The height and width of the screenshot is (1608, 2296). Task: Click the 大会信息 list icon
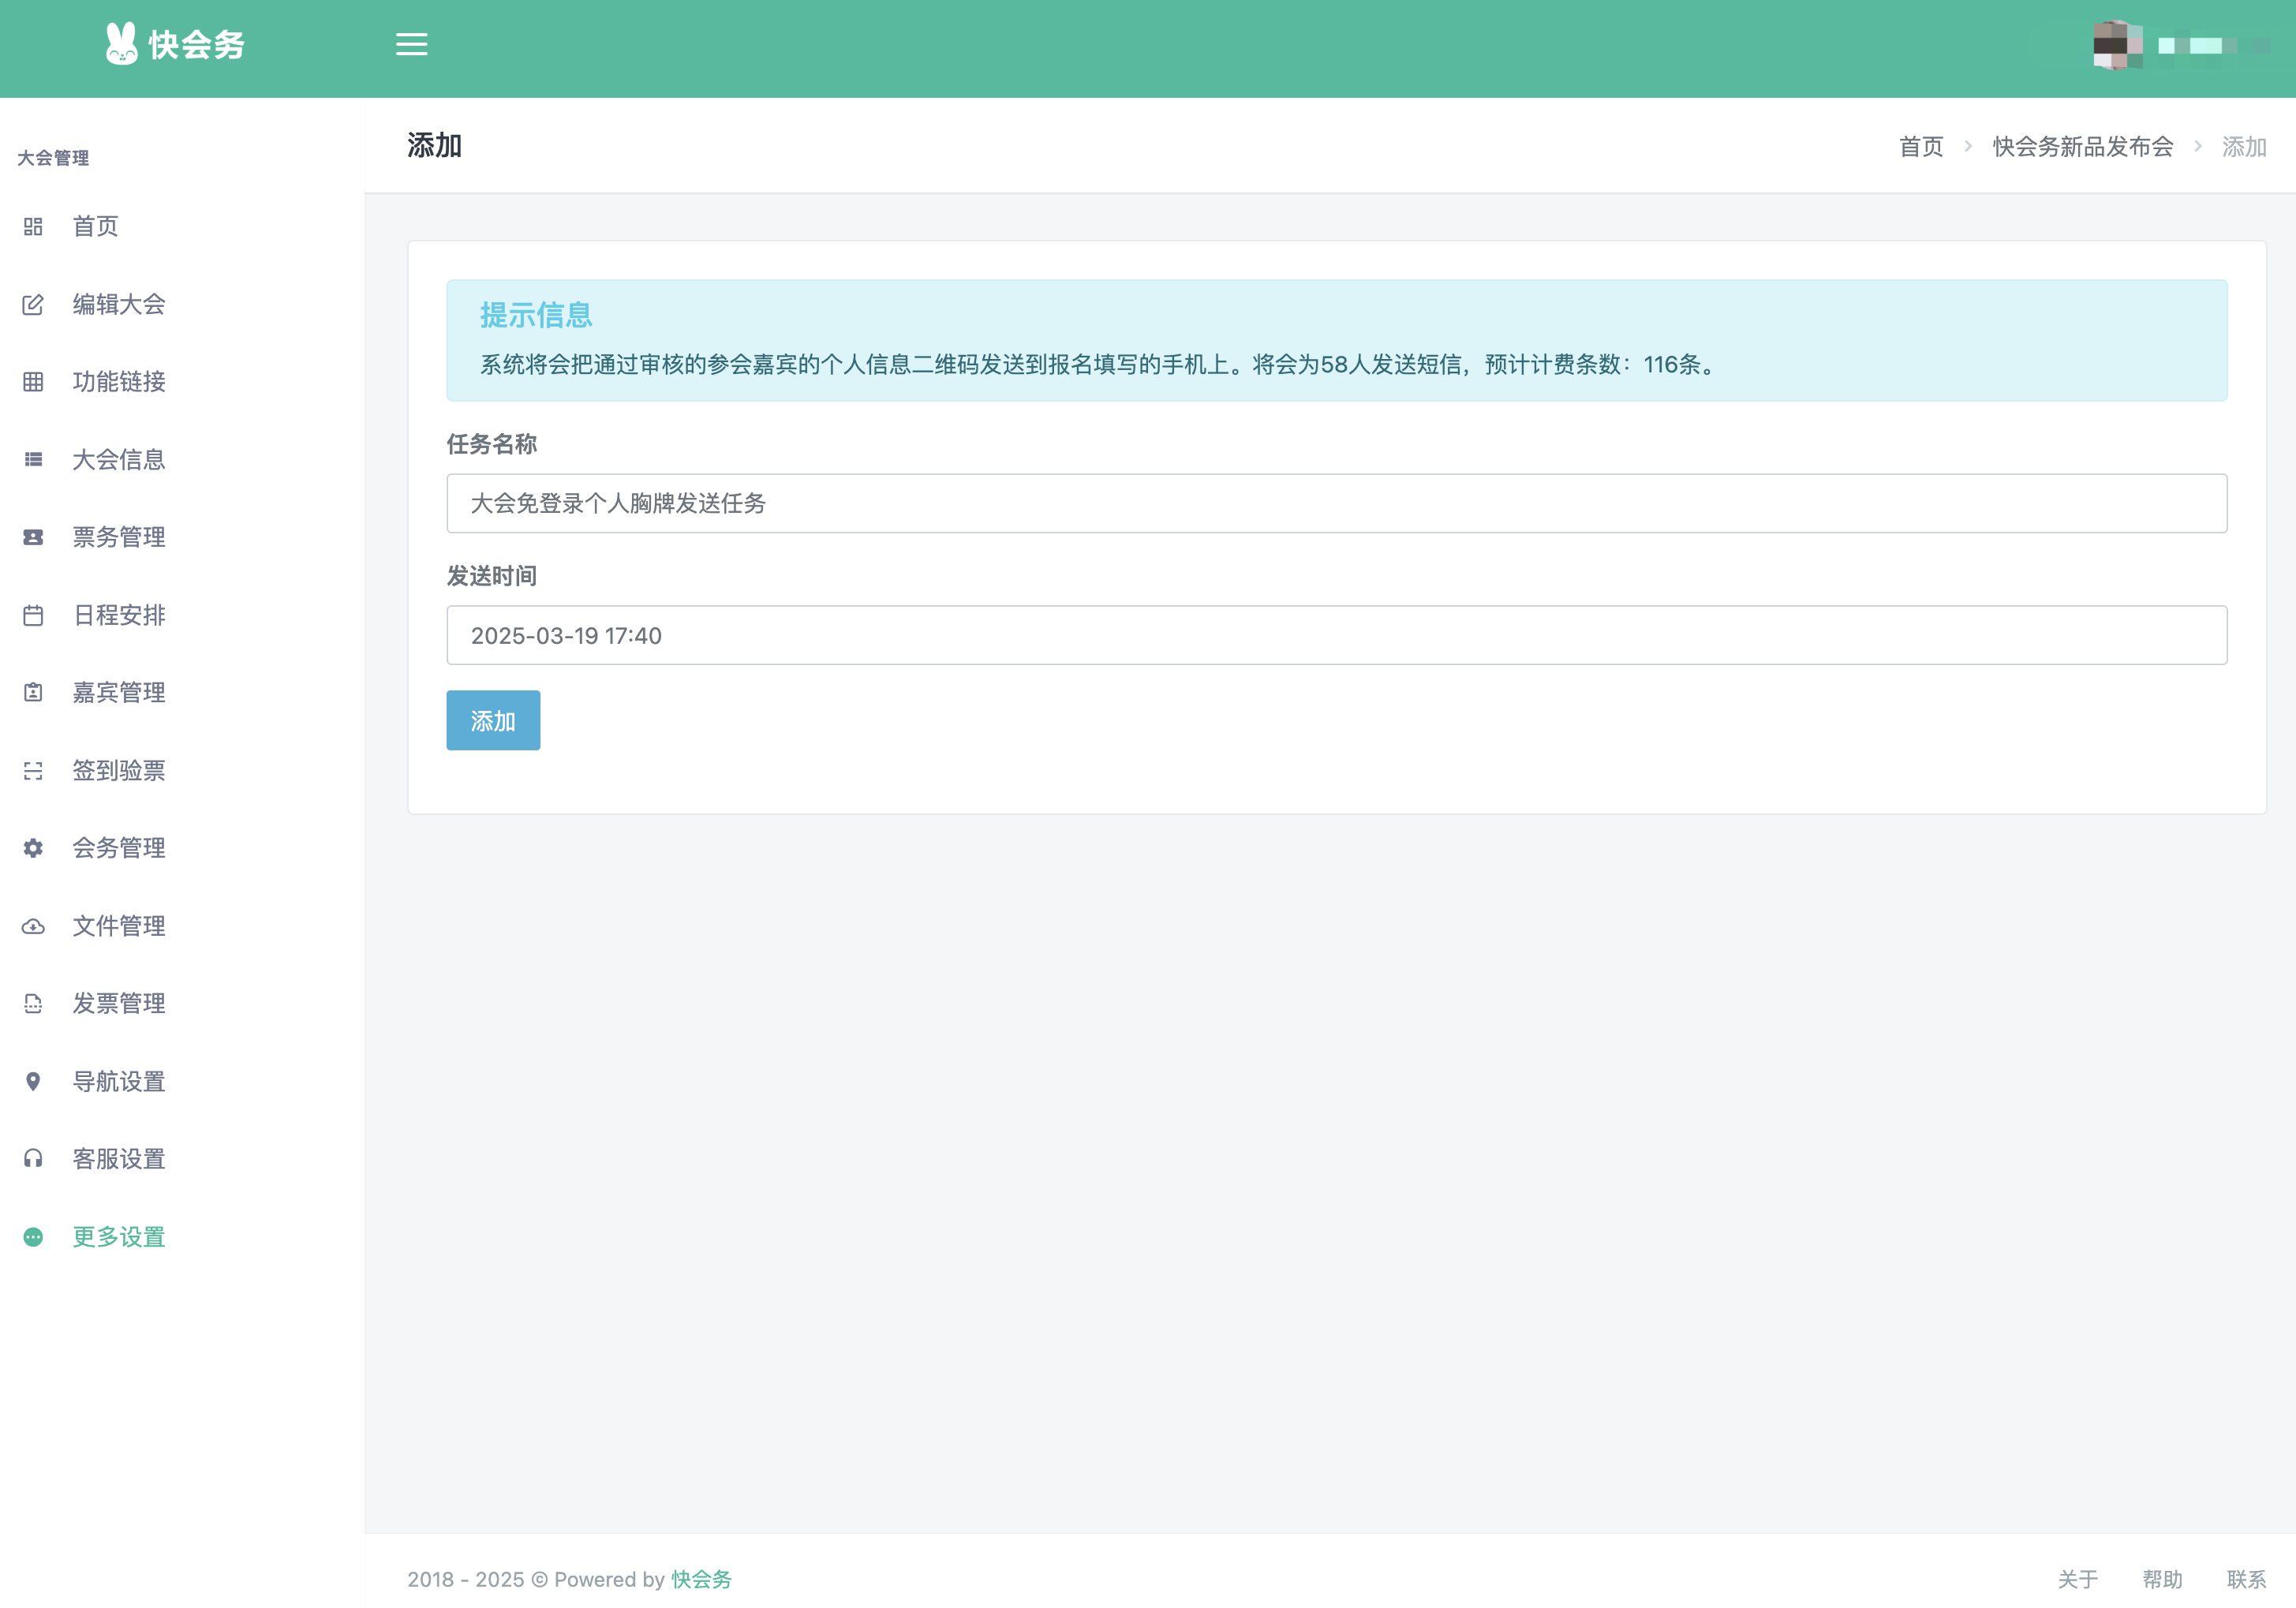[33, 460]
